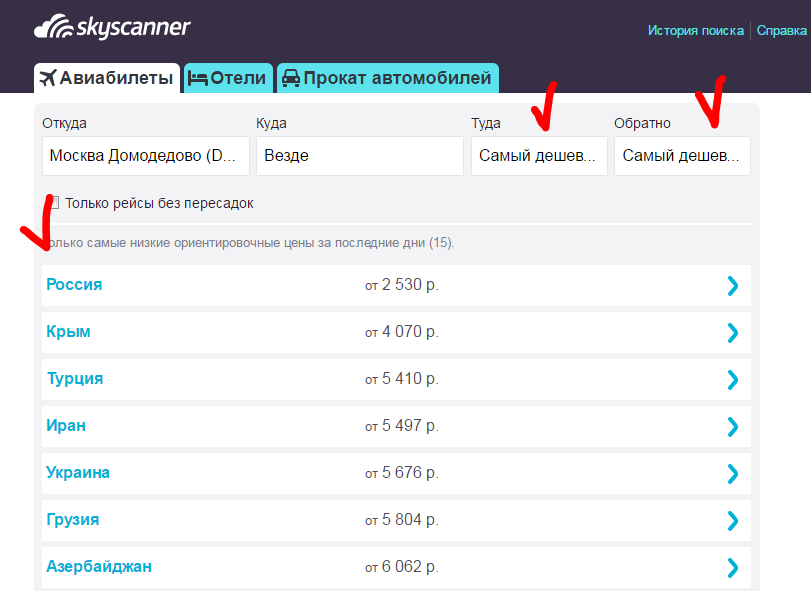Open the Авиабилеты tab

[x=107, y=78]
